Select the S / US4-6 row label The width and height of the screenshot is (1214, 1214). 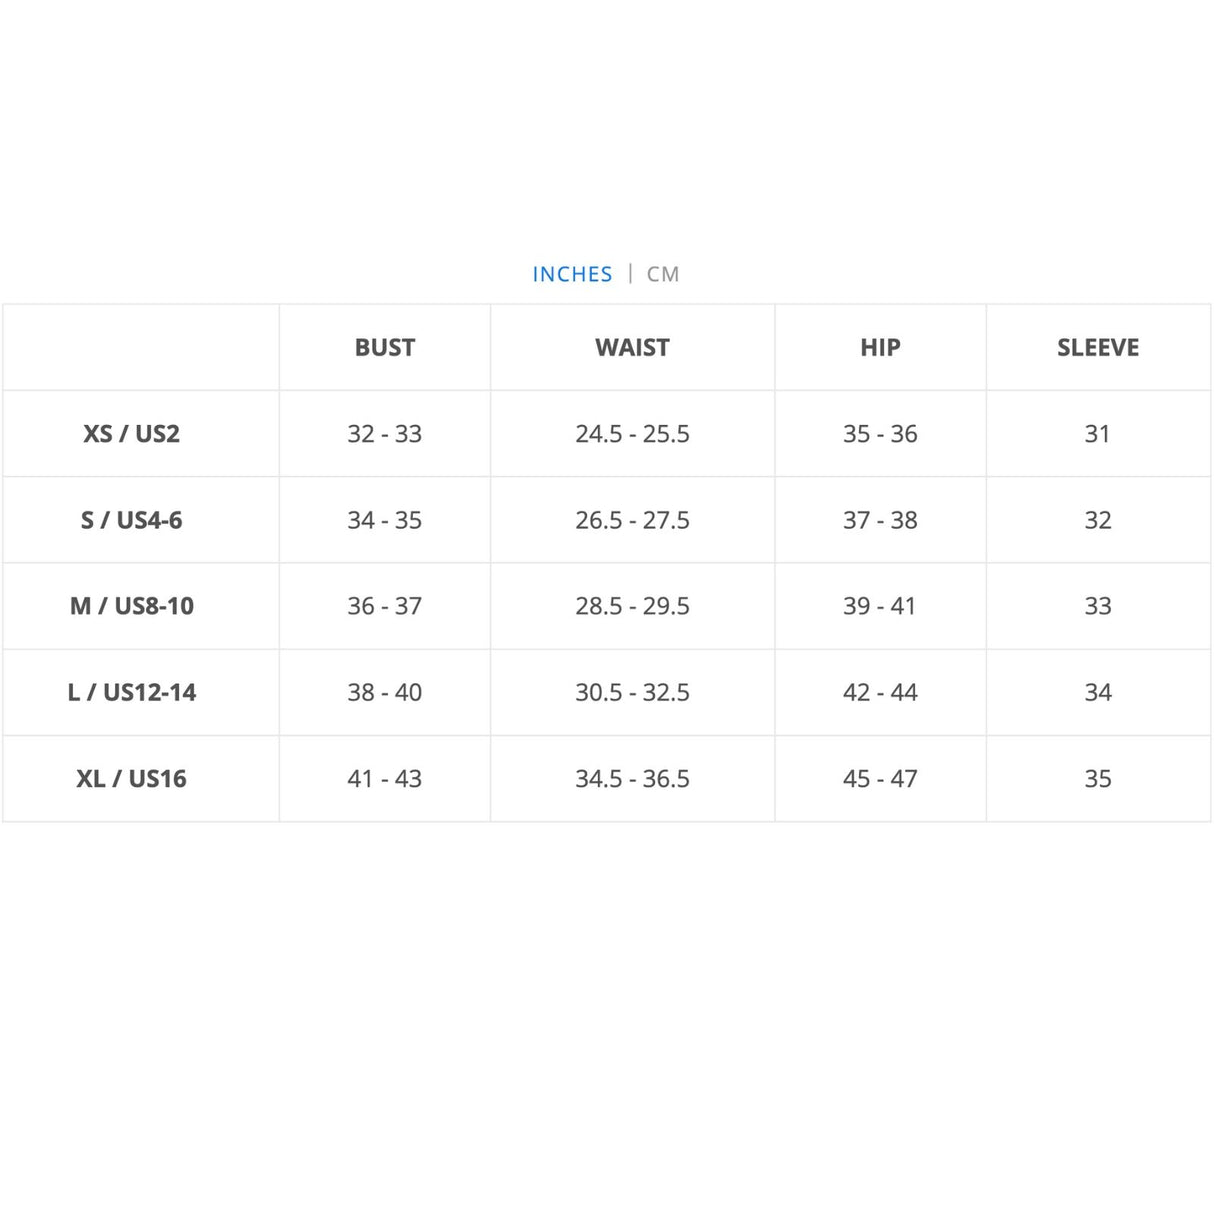pos(132,520)
